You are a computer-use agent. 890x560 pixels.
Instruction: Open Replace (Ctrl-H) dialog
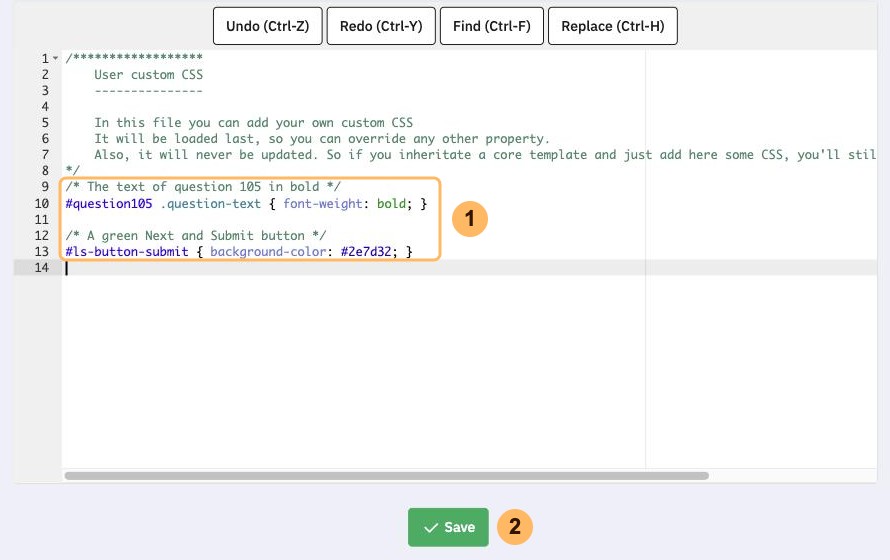612,26
